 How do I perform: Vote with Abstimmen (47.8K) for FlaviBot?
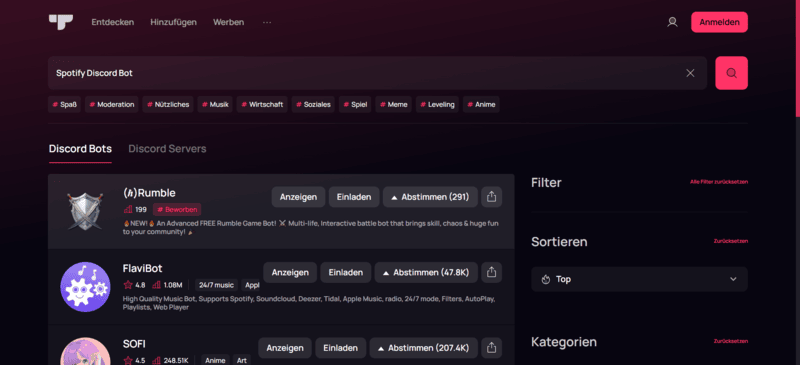click(x=426, y=273)
